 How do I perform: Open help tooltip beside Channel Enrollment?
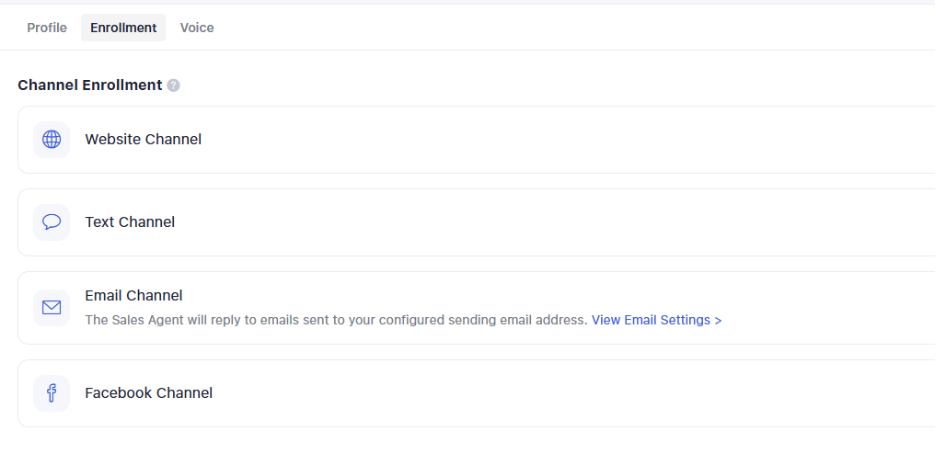point(174,86)
